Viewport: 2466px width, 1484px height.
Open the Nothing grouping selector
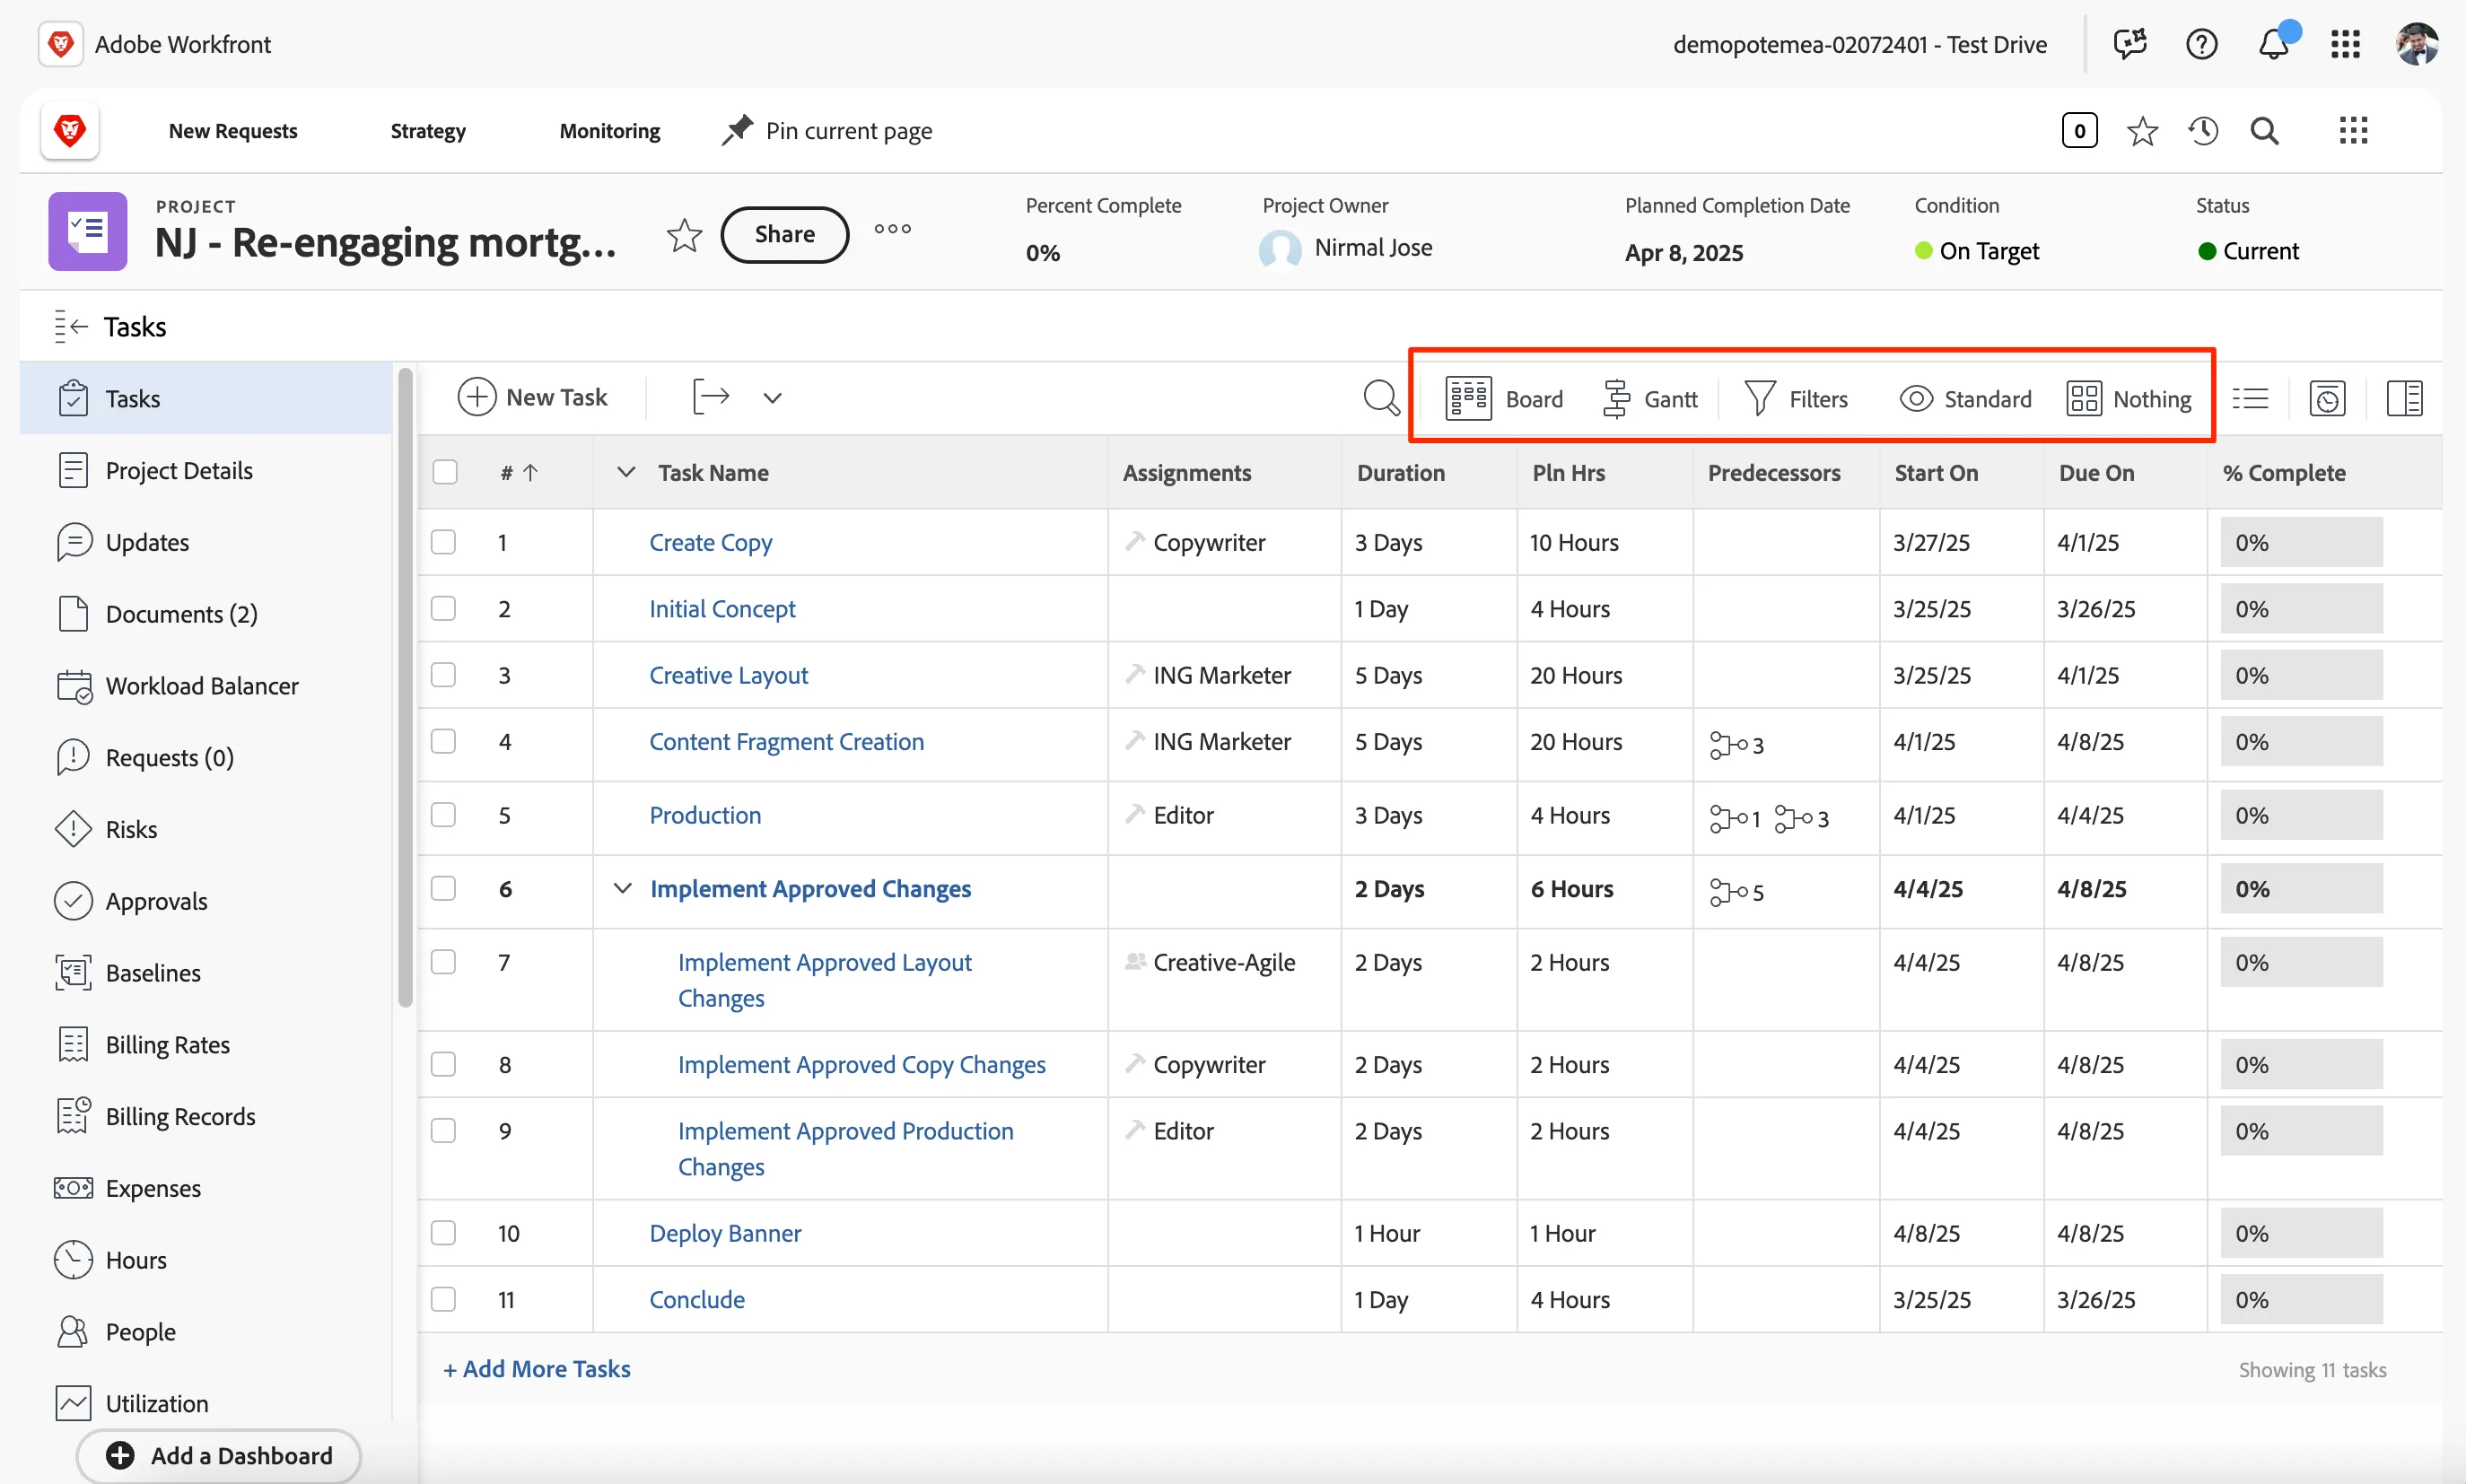coord(2128,399)
